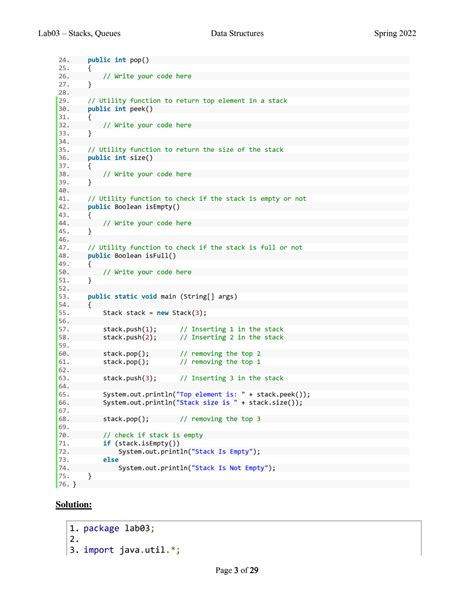
Task: Click the comment 'Utility function to return the size of the stack'
Action: (x=185, y=149)
